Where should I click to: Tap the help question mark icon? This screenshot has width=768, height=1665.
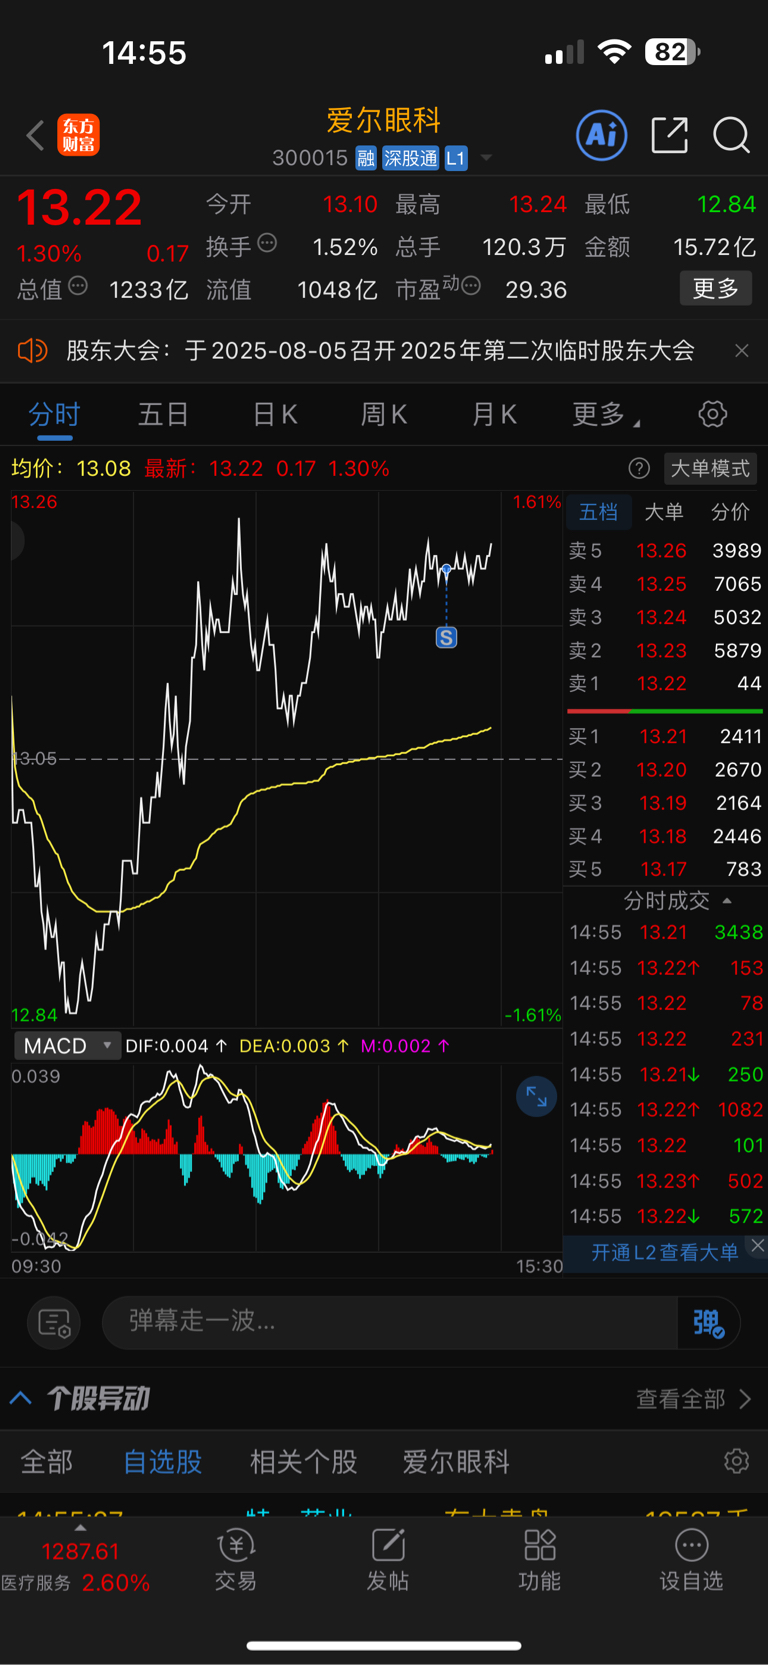639,468
